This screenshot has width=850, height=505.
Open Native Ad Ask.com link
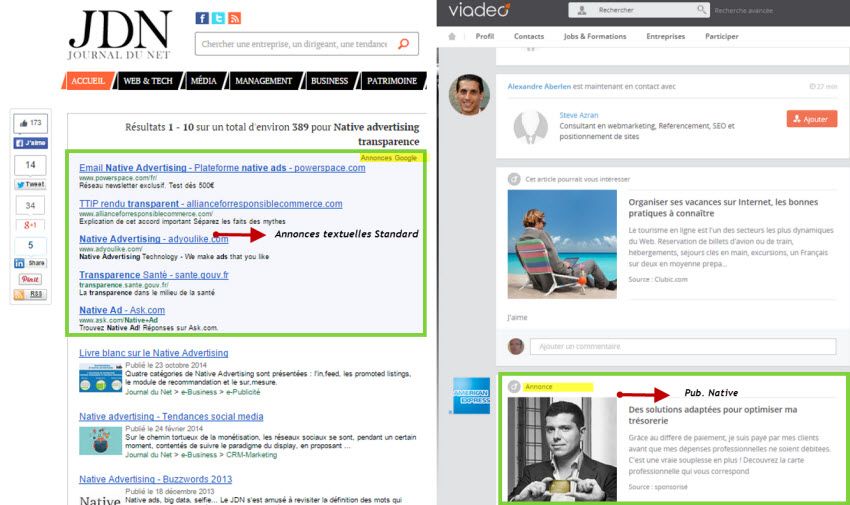122,310
